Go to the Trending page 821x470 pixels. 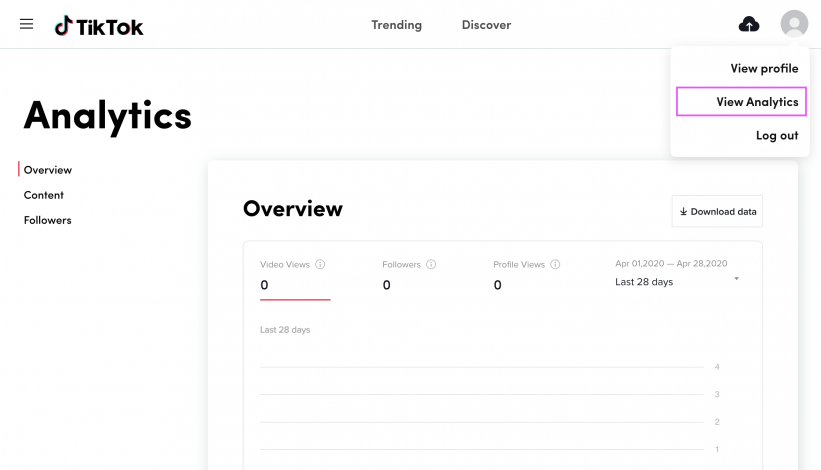point(396,25)
